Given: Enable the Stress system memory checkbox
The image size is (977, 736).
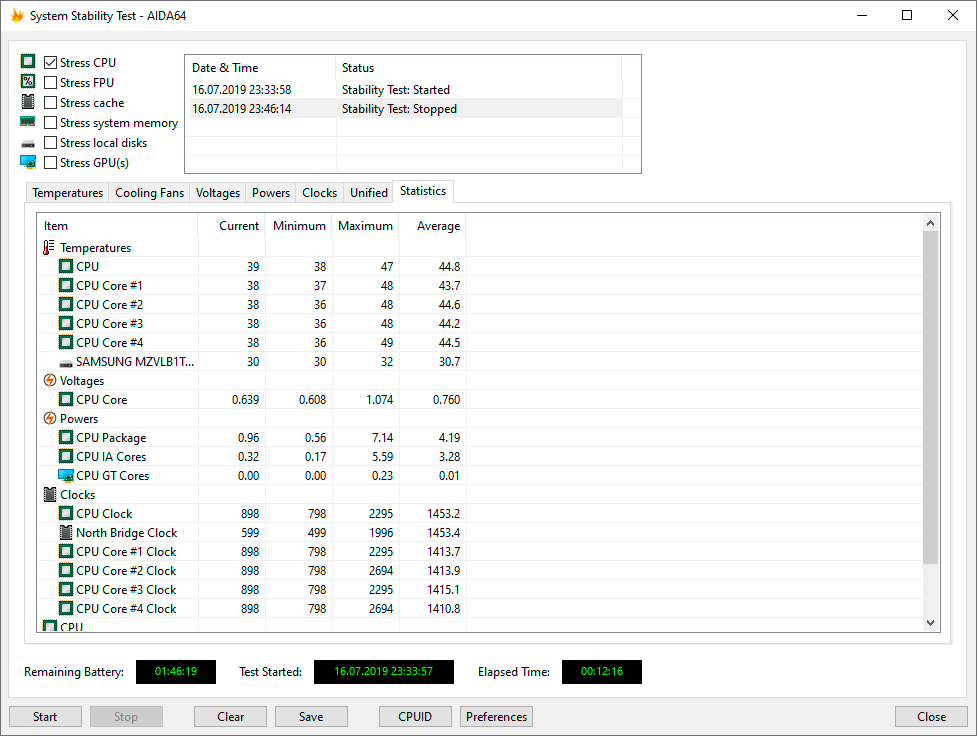Looking at the screenshot, I should (50, 123).
